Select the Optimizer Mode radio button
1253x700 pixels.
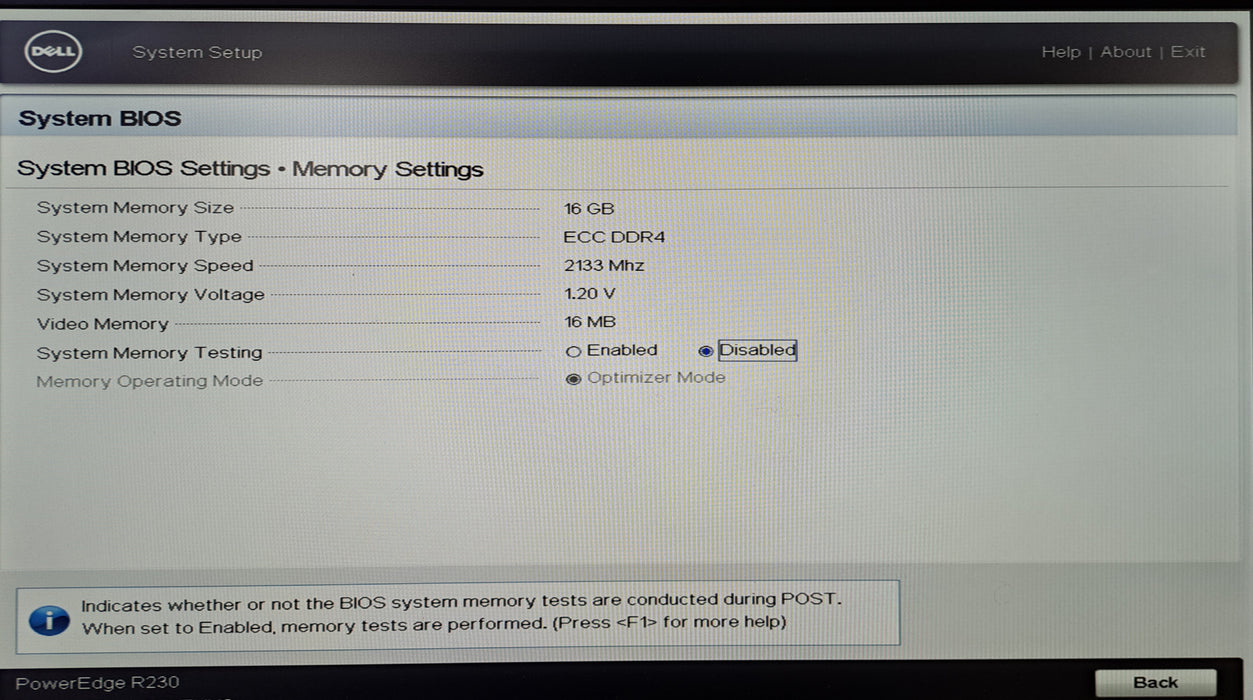pos(573,379)
